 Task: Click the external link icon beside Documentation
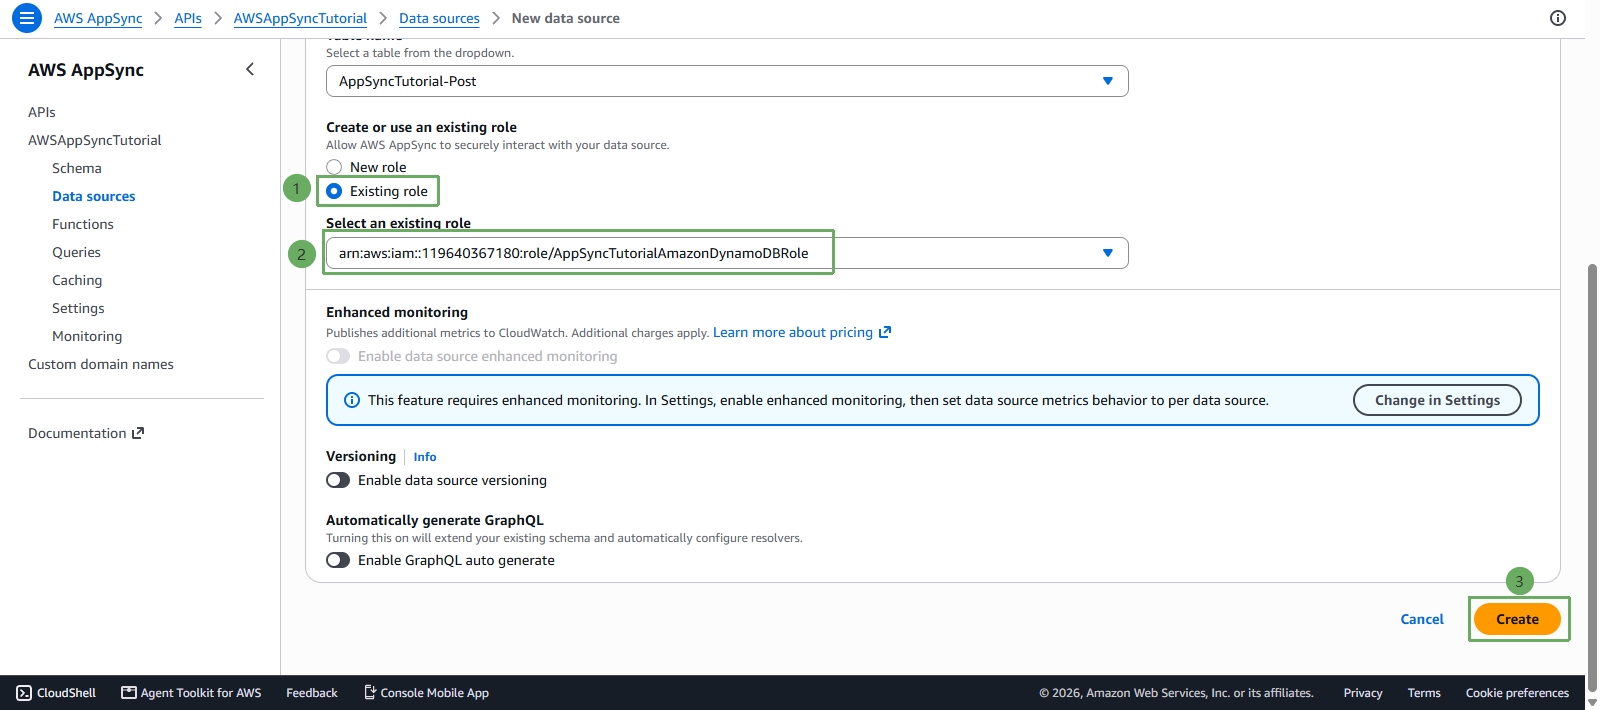click(138, 433)
